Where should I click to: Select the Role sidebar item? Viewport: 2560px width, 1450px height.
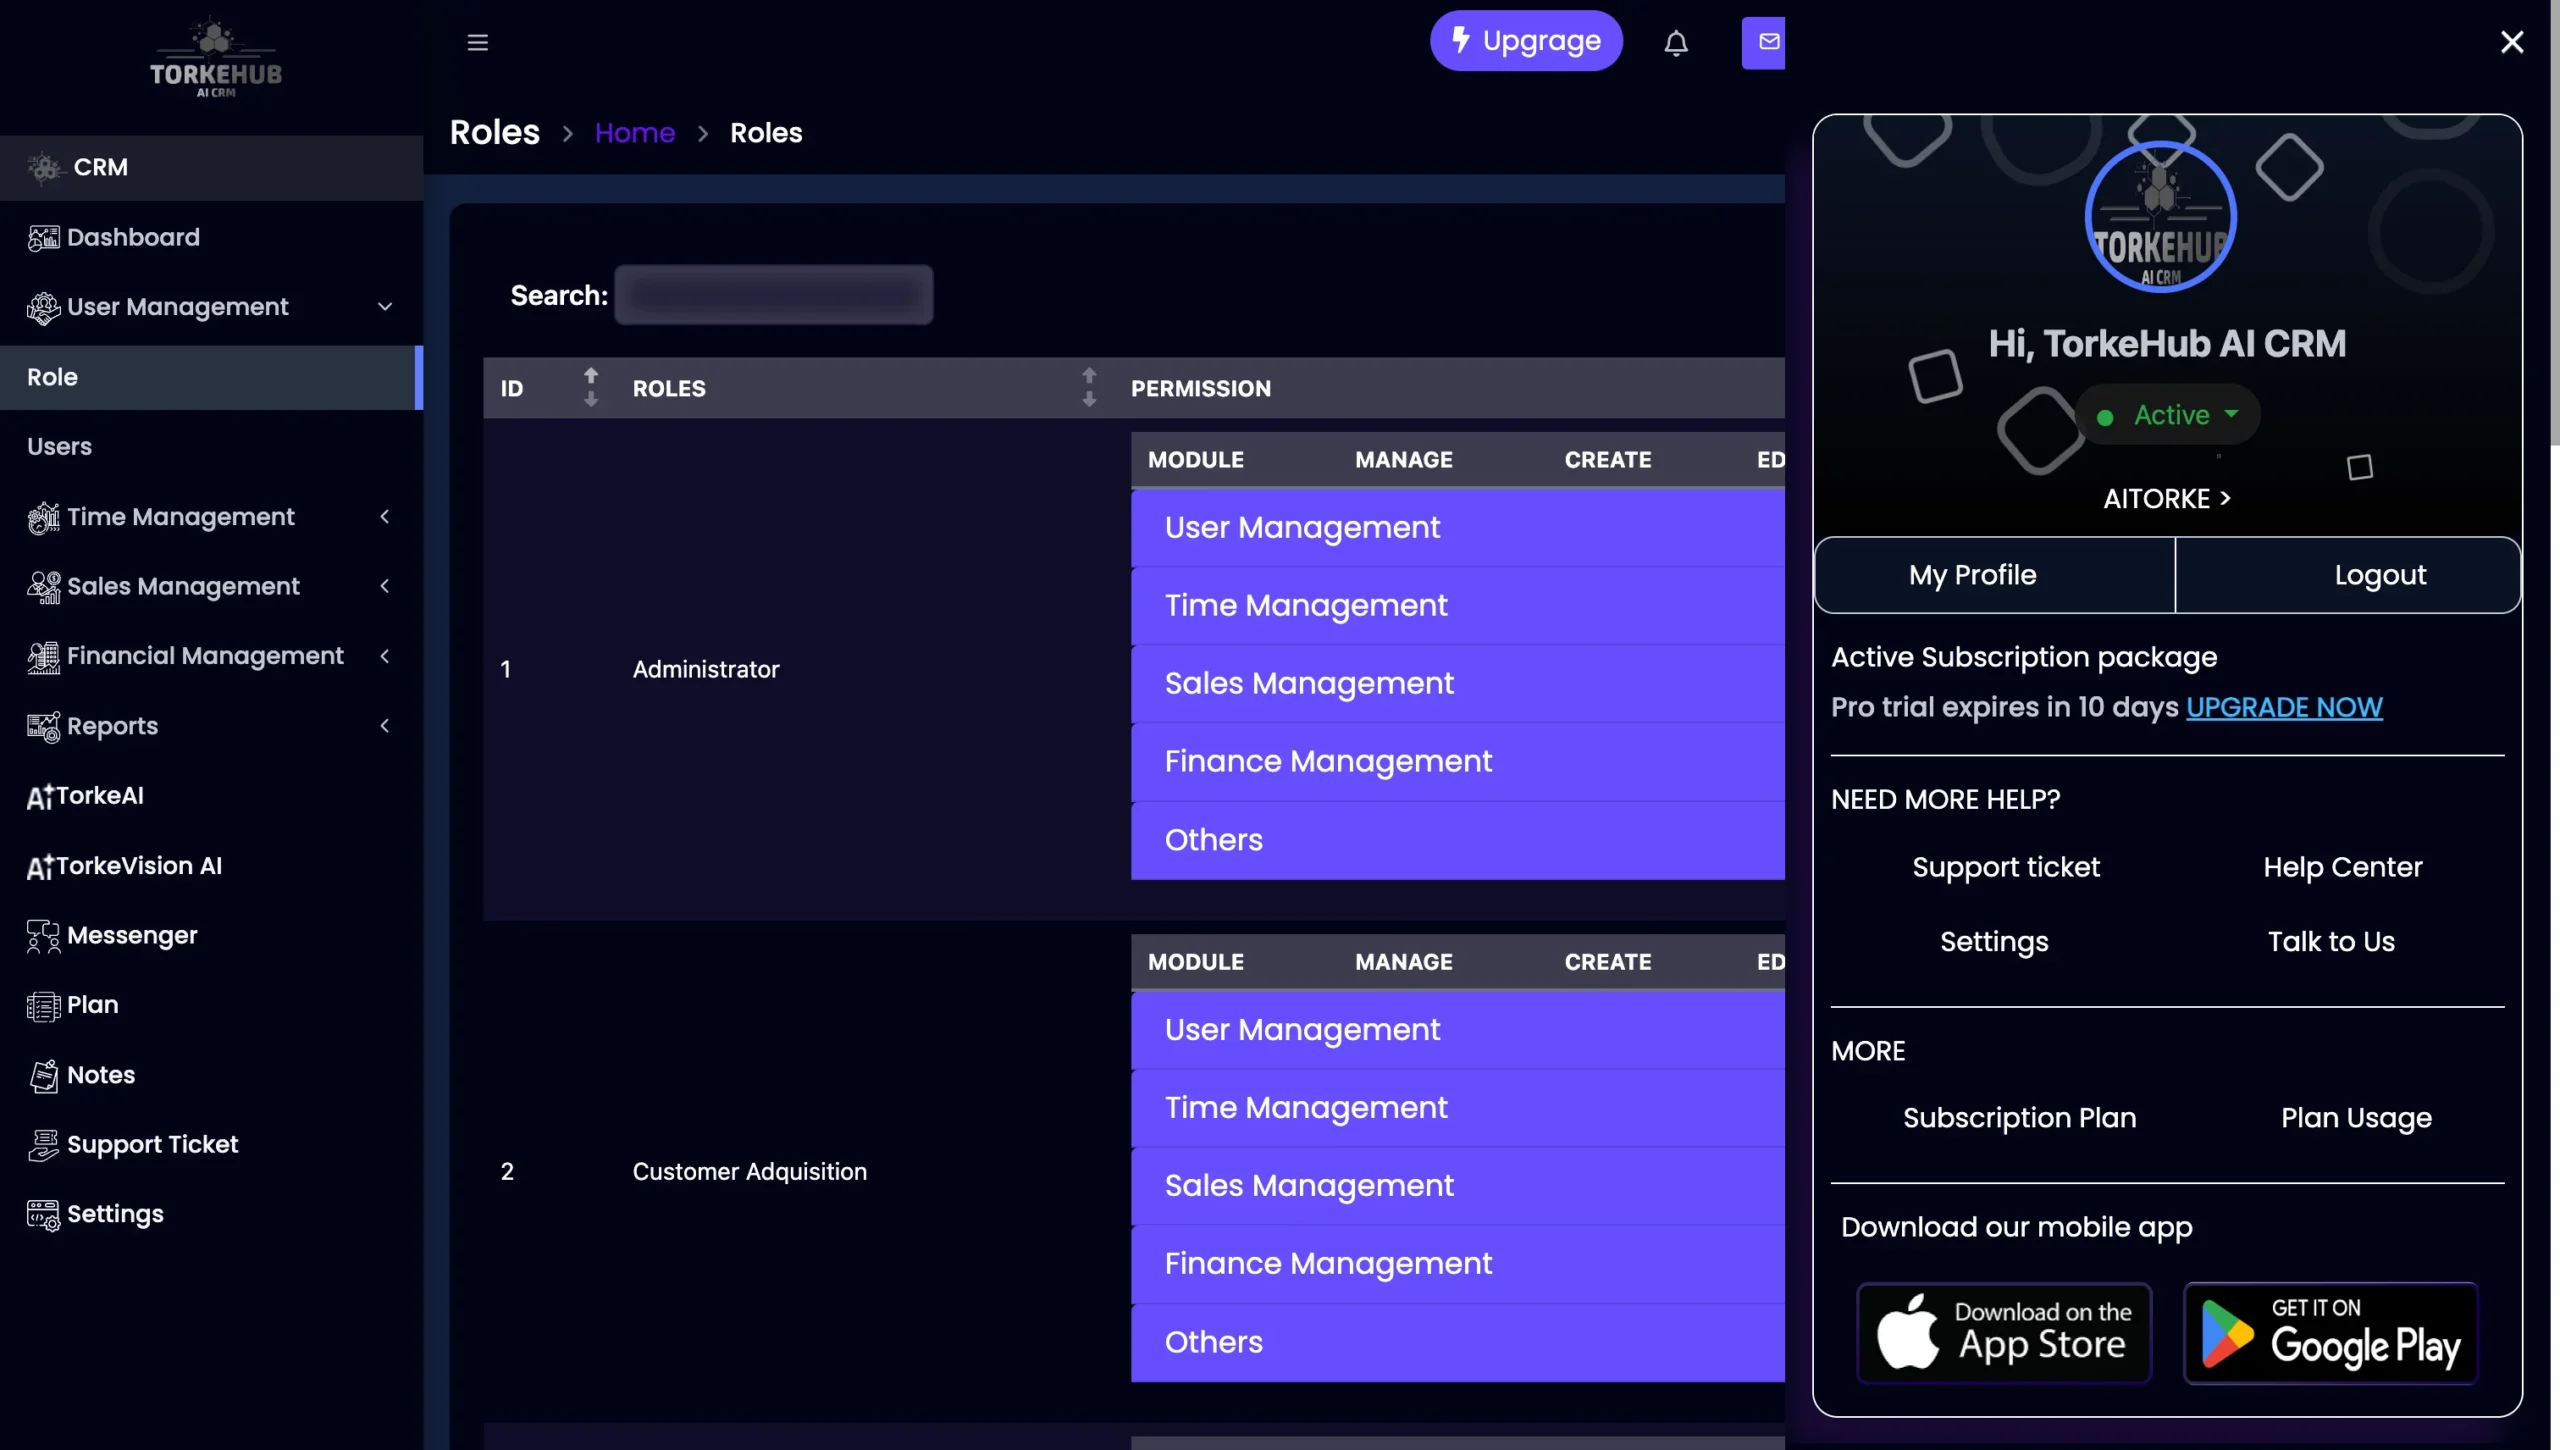pyautogui.click(x=211, y=377)
